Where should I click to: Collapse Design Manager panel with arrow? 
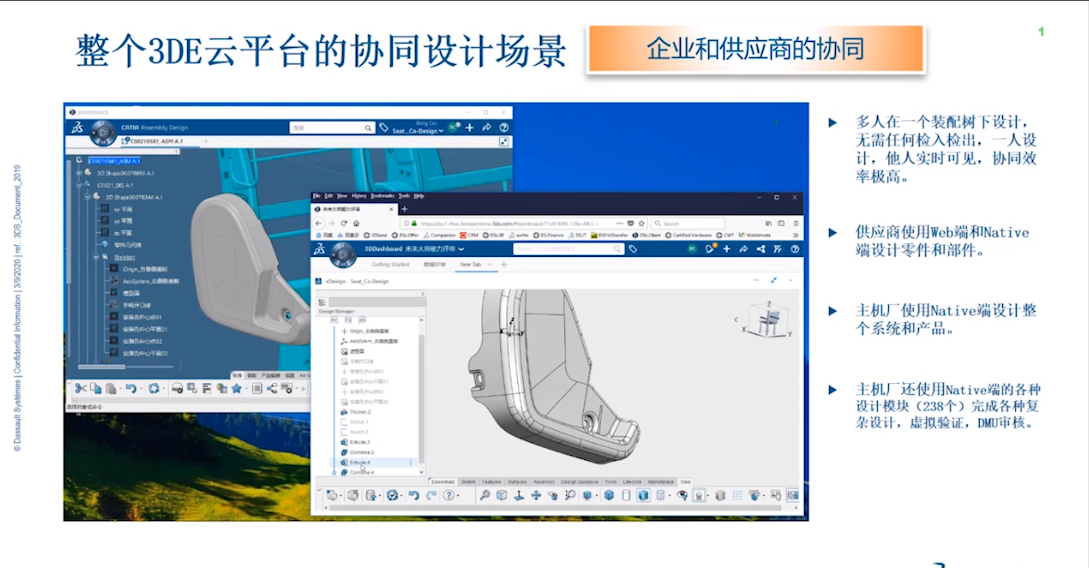click(422, 294)
